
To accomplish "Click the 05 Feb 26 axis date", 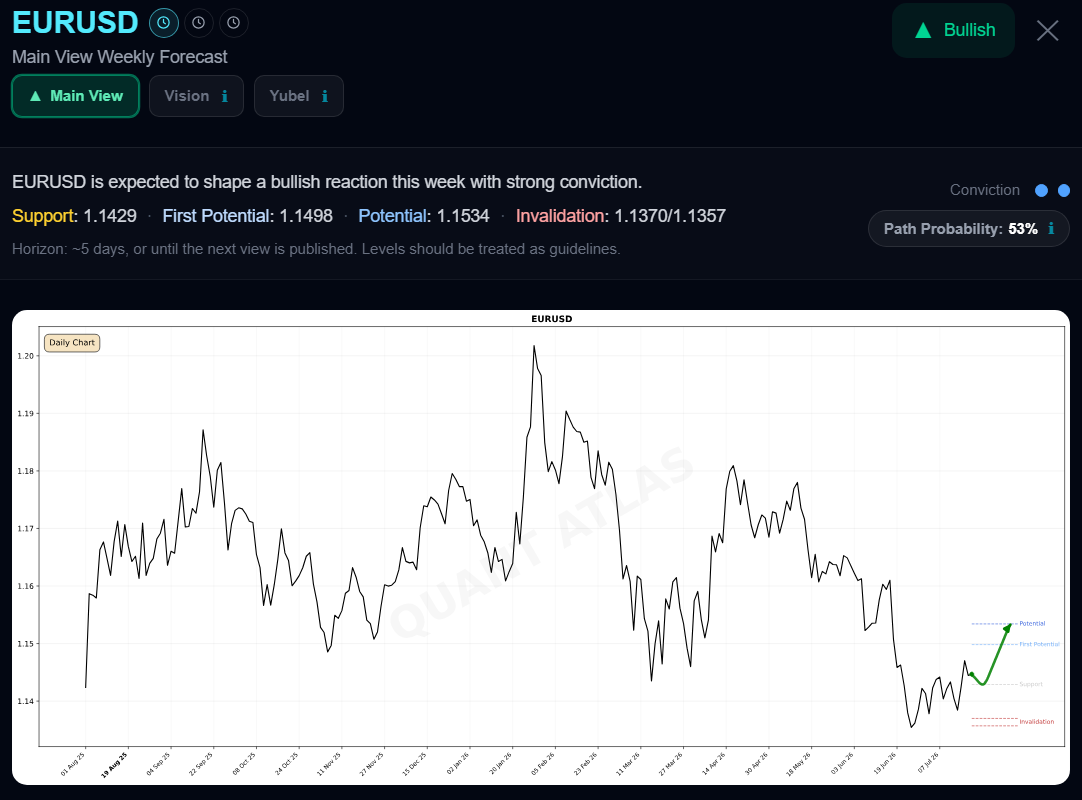I will tap(542, 764).
